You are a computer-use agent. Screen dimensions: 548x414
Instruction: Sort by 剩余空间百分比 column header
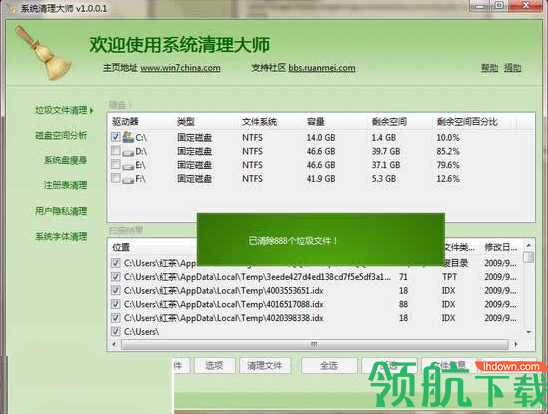[467, 122]
